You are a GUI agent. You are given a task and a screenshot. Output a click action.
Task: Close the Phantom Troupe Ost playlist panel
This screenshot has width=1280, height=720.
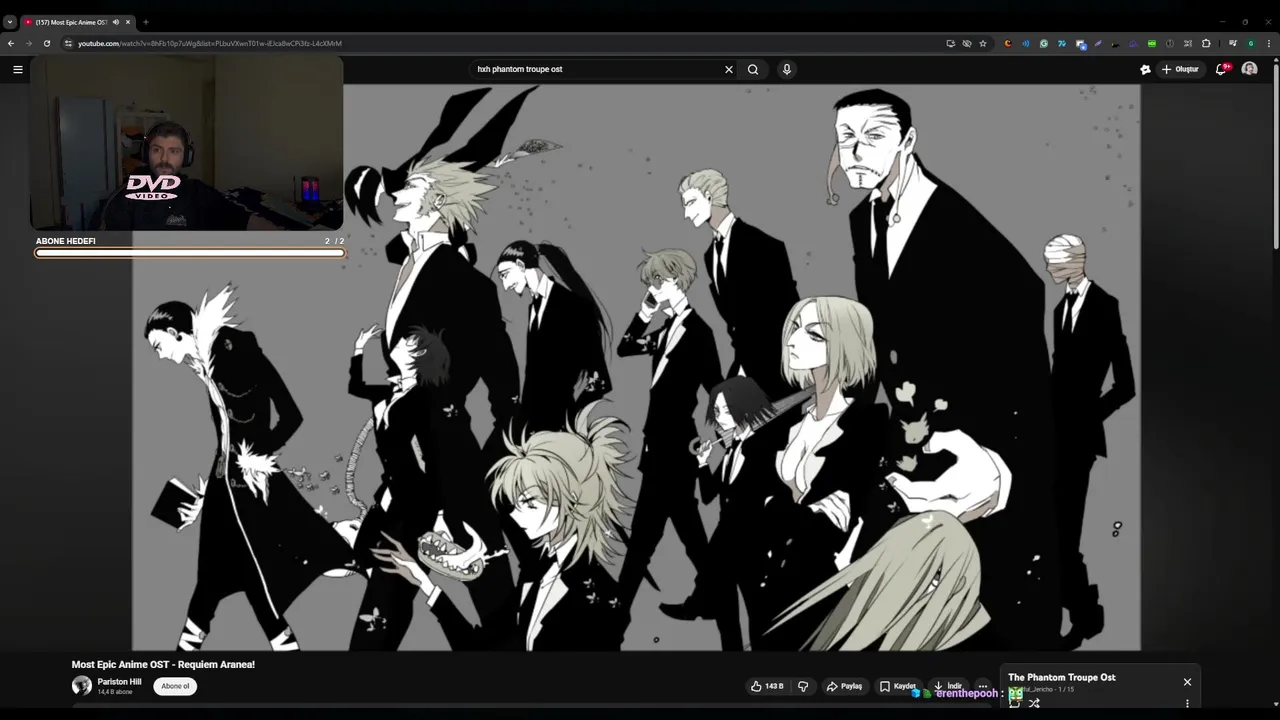1187,682
